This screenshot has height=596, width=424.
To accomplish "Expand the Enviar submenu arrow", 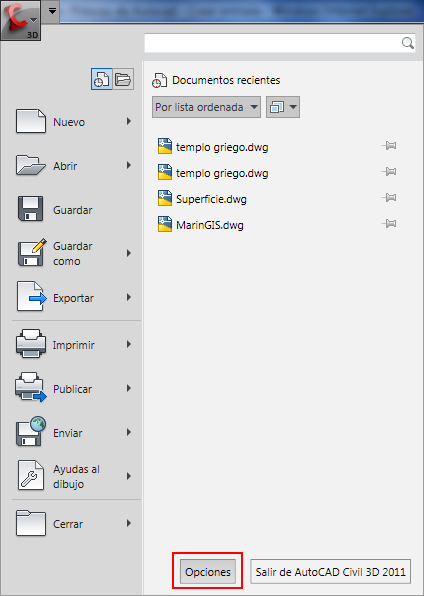I will coord(129,432).
